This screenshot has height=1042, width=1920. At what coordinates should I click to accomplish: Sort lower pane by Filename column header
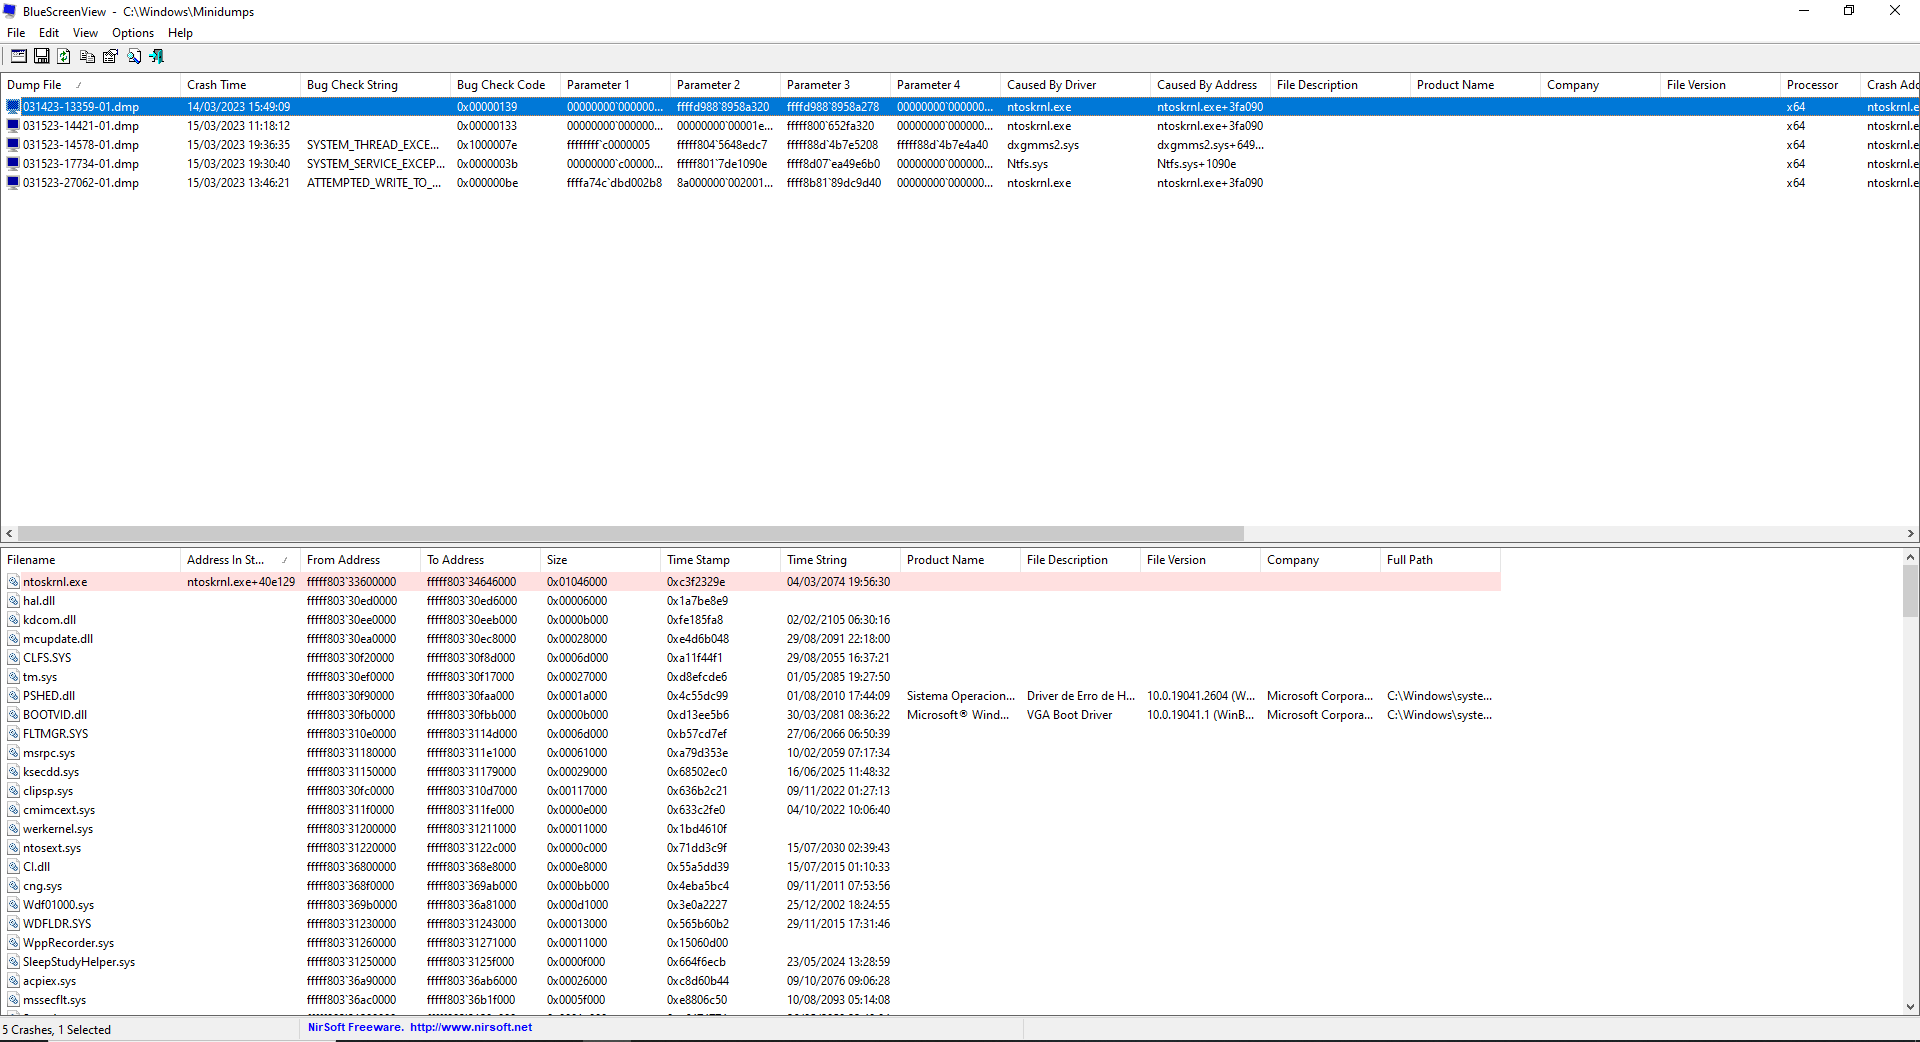(90, 560)
